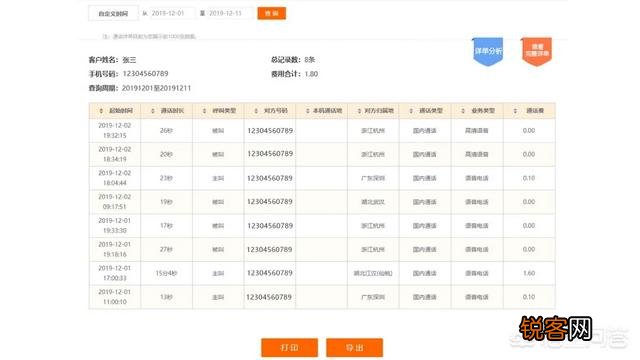This screenshot has height=360, width=640.
Task: Select the row starting 2019-12-02 18:04:44
Action: 322,178
